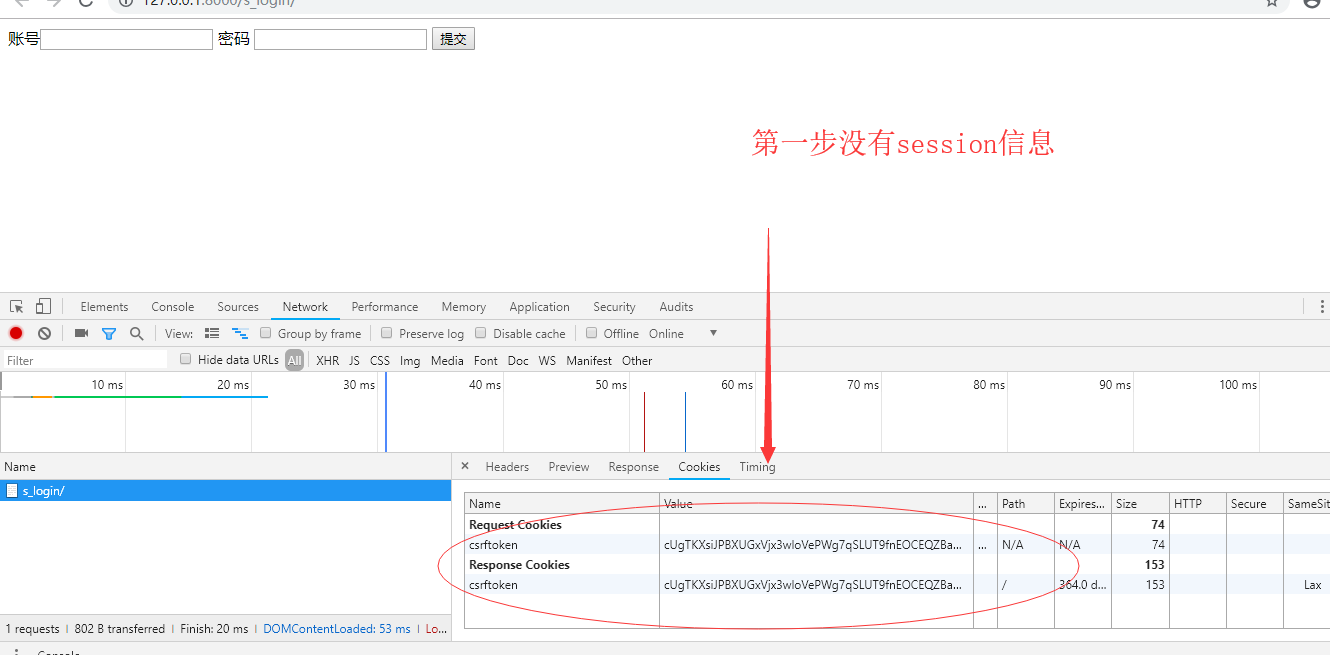Enable Preserve log checkbox
Viewport: 1330px width, 655px height.
[387, 333]
